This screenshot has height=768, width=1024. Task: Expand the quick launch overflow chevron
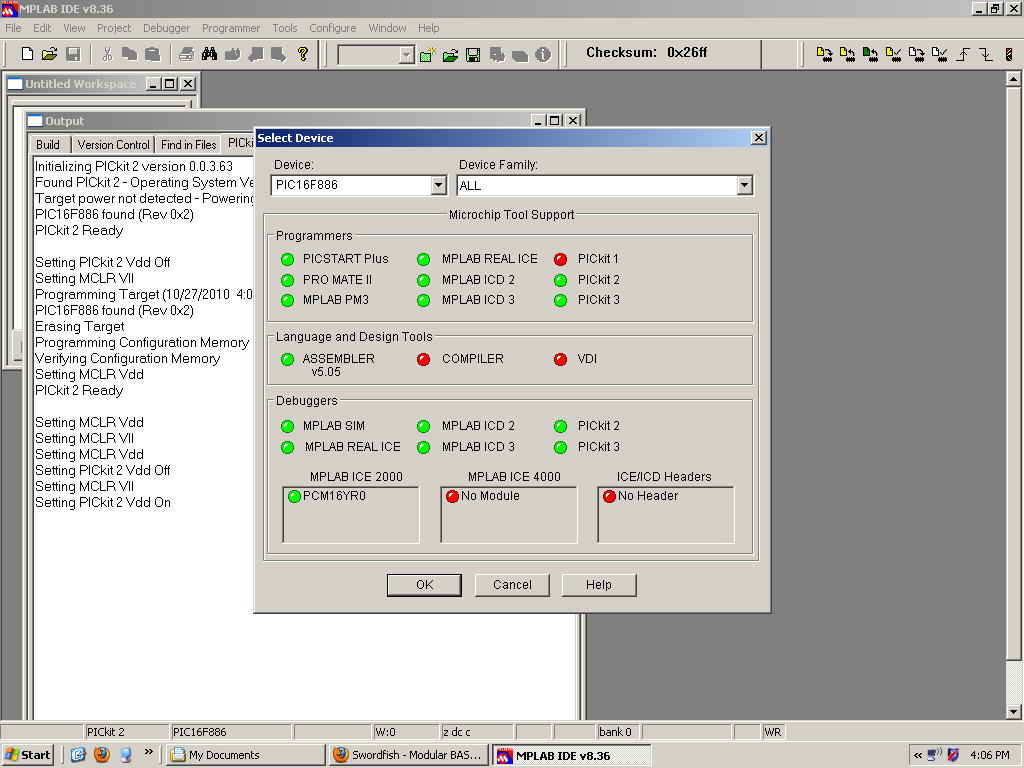tap(149, 752)
